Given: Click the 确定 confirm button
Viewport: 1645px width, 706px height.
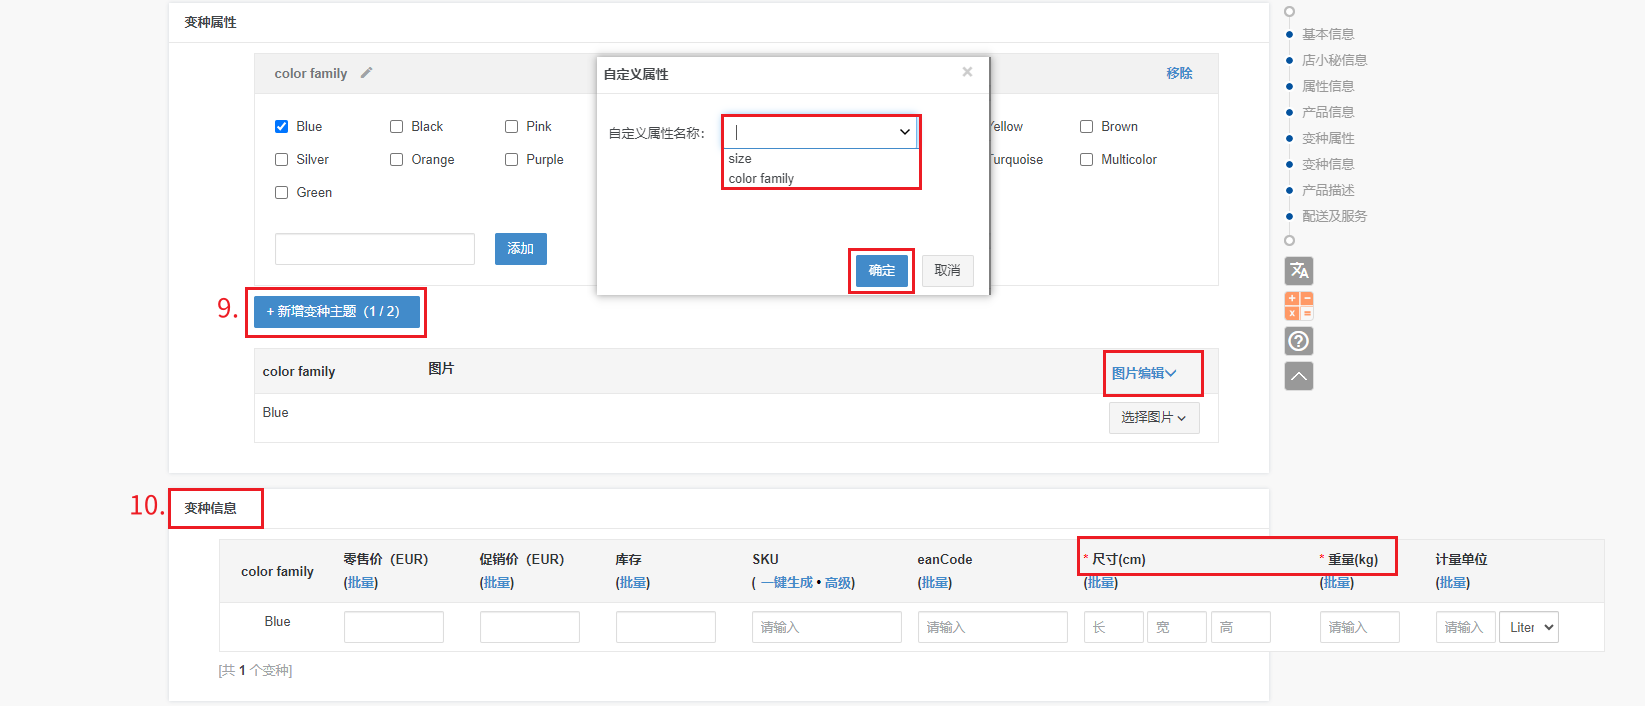Looking at the screenshot, I should pyautogui.click(x=881, y=271).
